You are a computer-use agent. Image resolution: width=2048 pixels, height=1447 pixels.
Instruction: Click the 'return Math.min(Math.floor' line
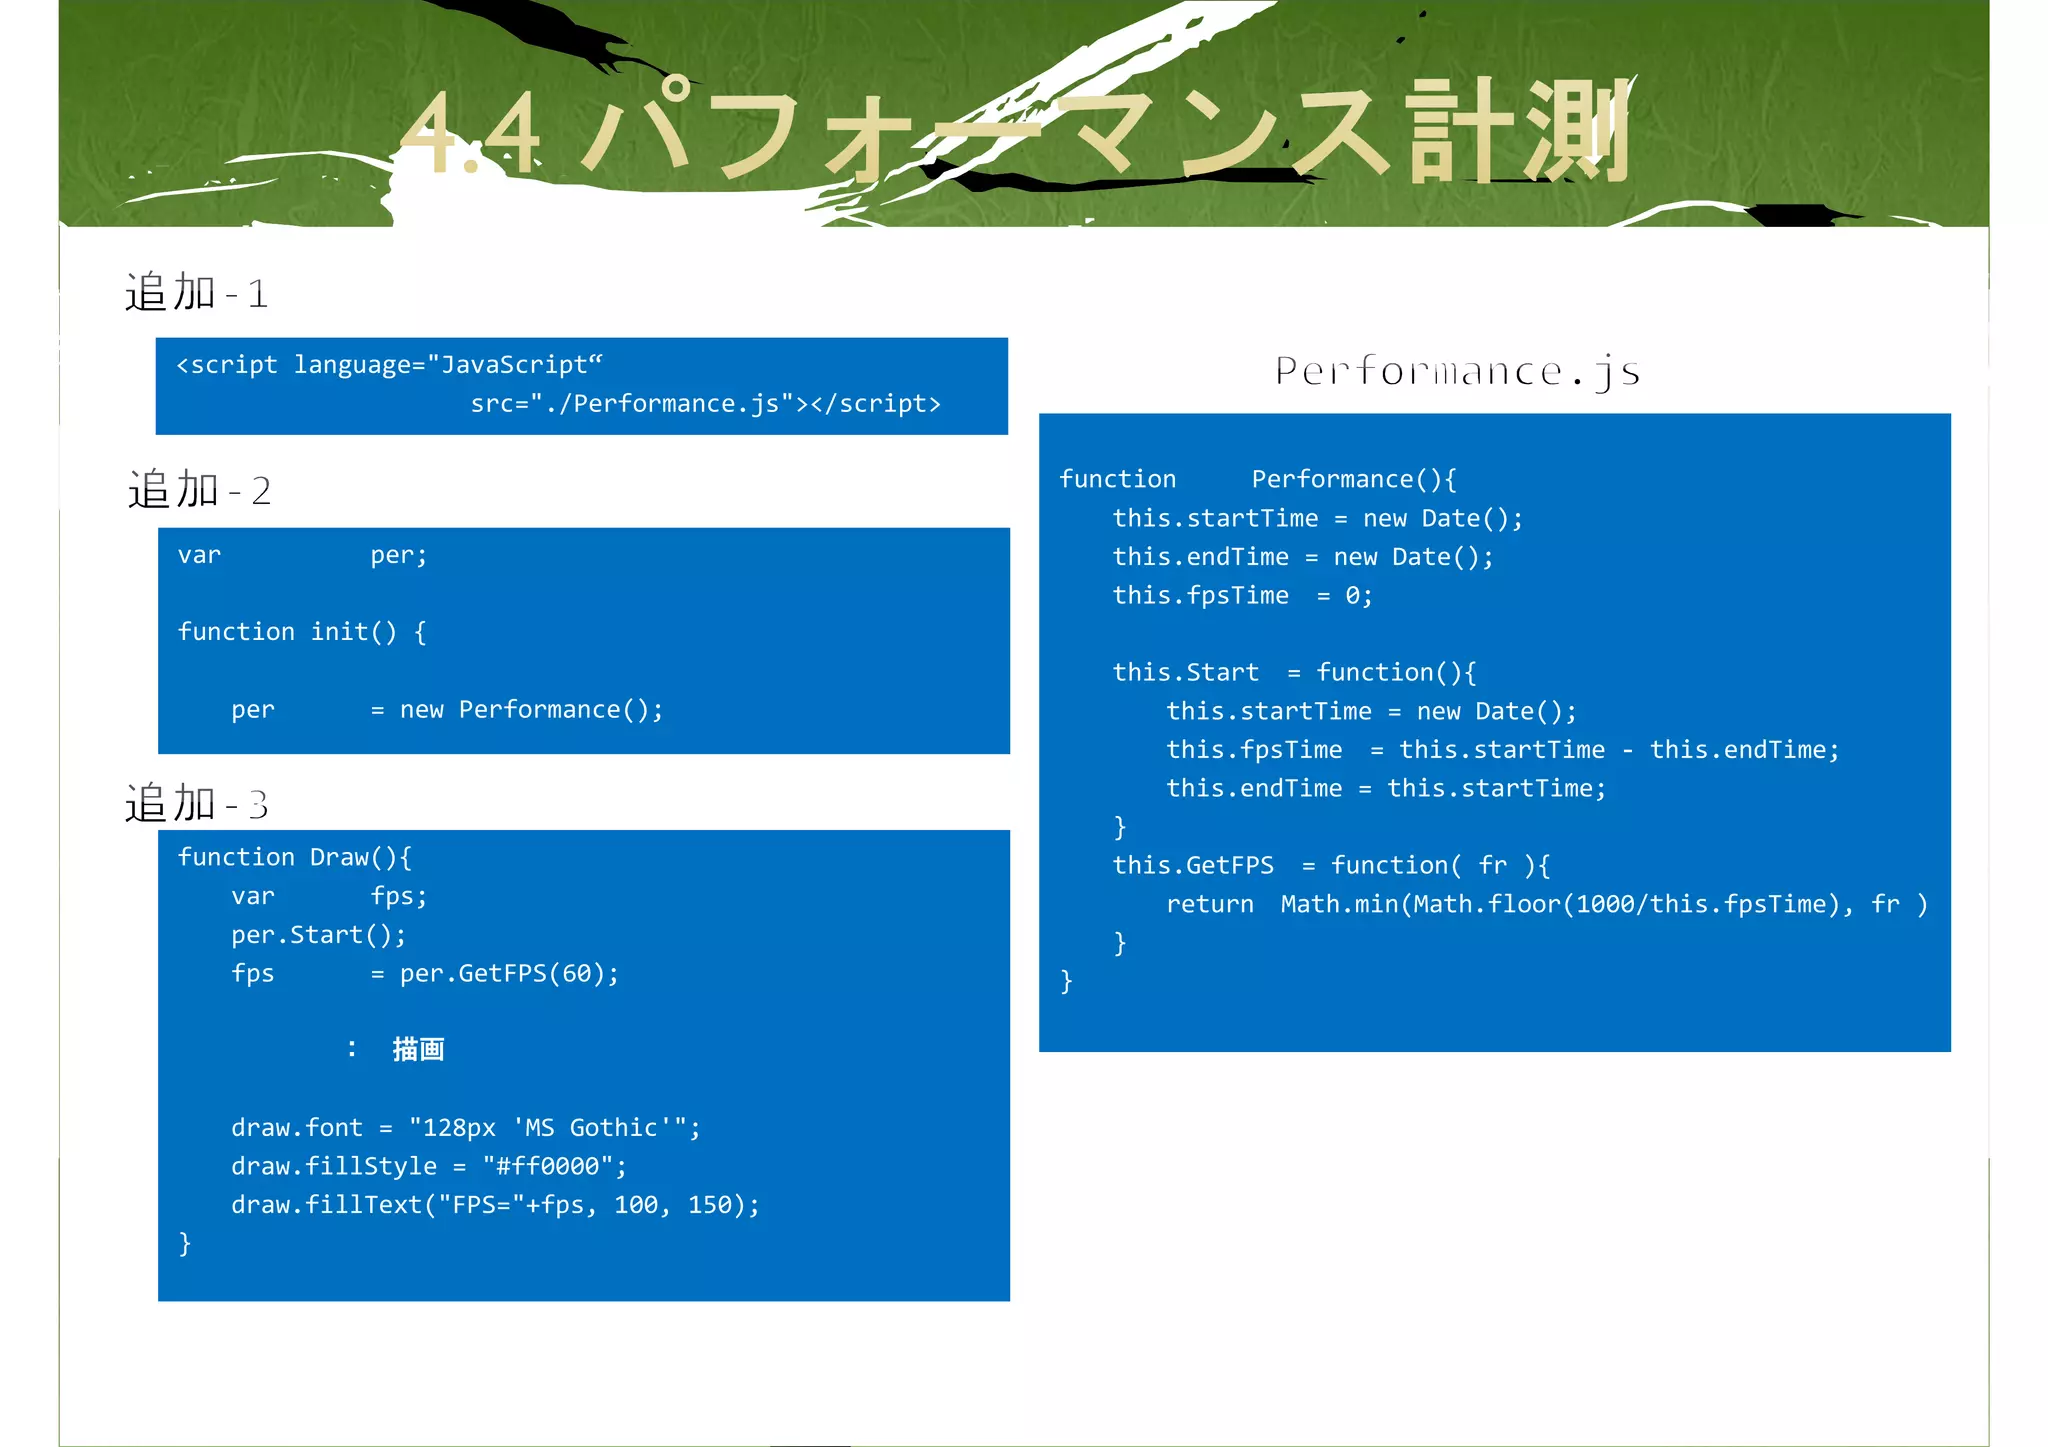coord(1546,905)
